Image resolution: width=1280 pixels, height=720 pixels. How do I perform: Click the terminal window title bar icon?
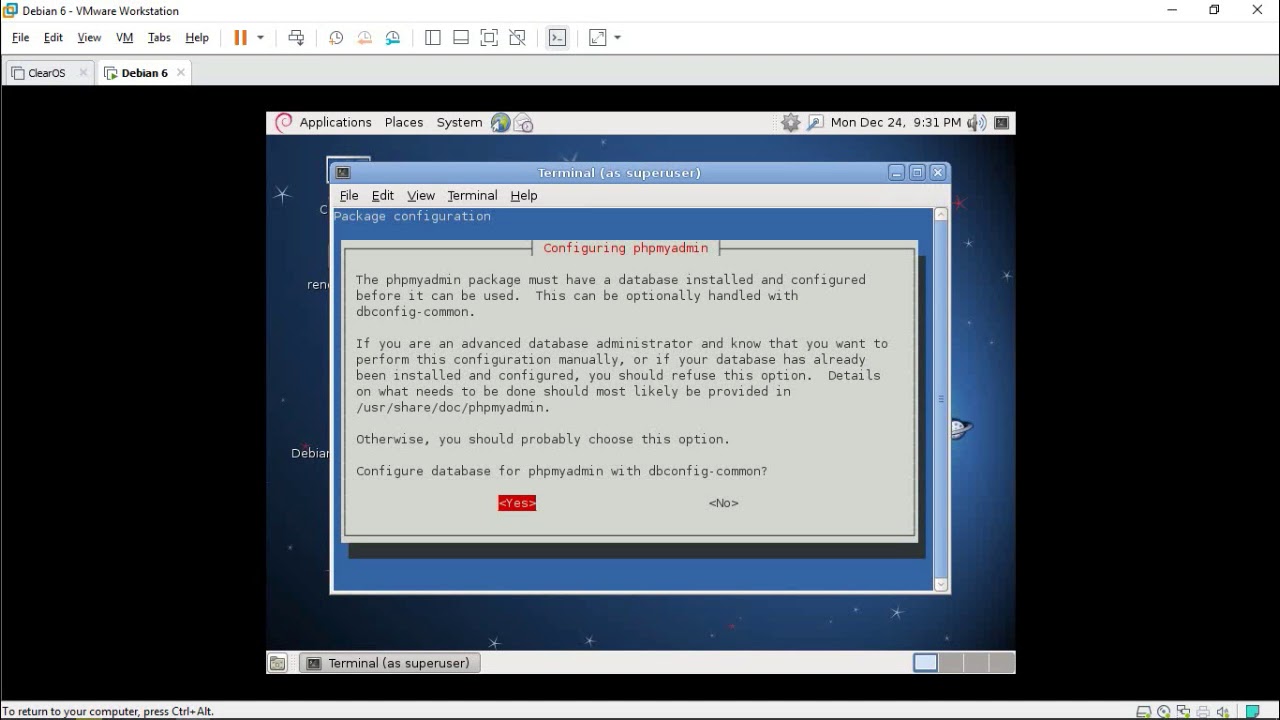(x=343, y=173)
